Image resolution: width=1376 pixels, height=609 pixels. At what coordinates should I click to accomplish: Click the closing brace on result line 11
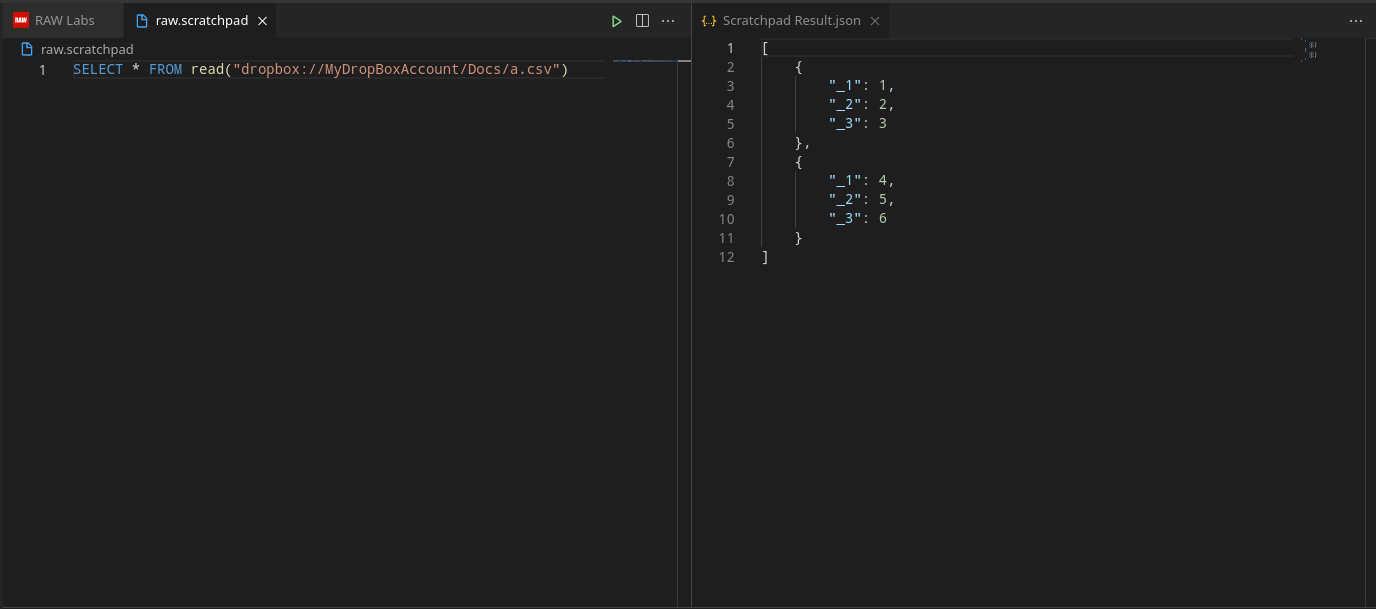[799, 238]
